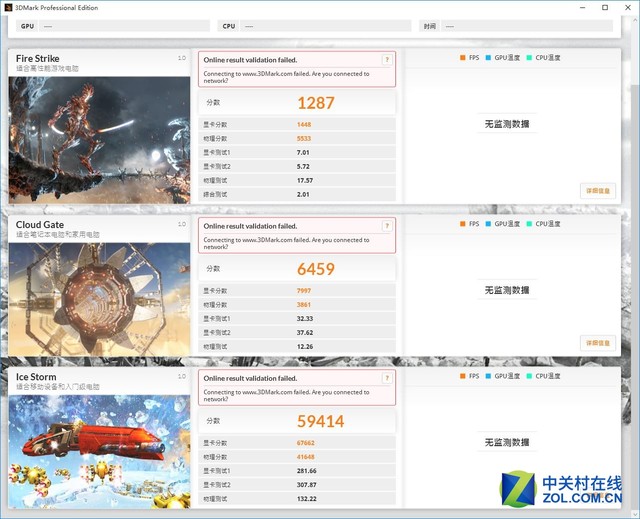Viewport: 640px width, 519px height.
Task: Click Cloud Gate physics test value 12.26
Action: click(305, 346)
